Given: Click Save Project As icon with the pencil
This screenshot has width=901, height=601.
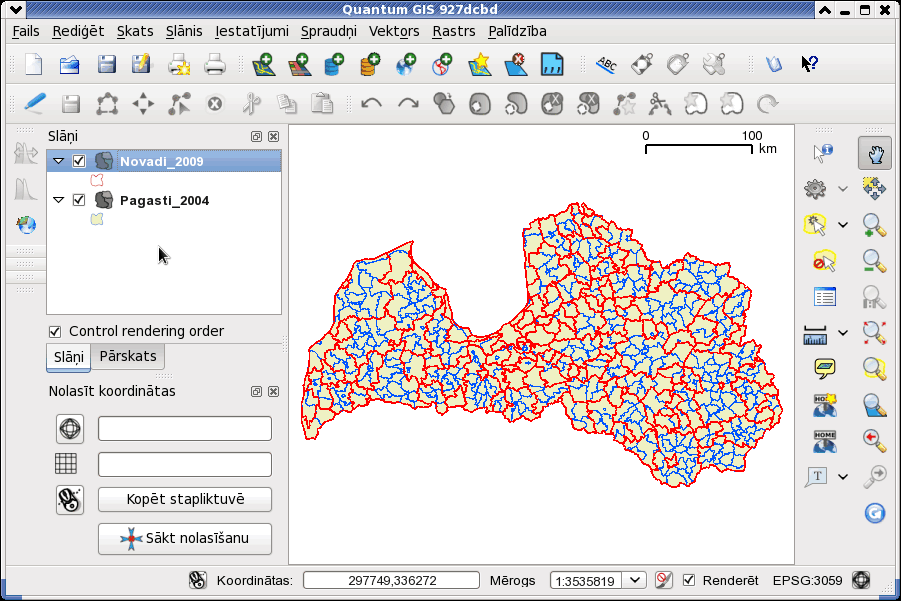Looking at the screenshot, I should [x=141, y=64].
